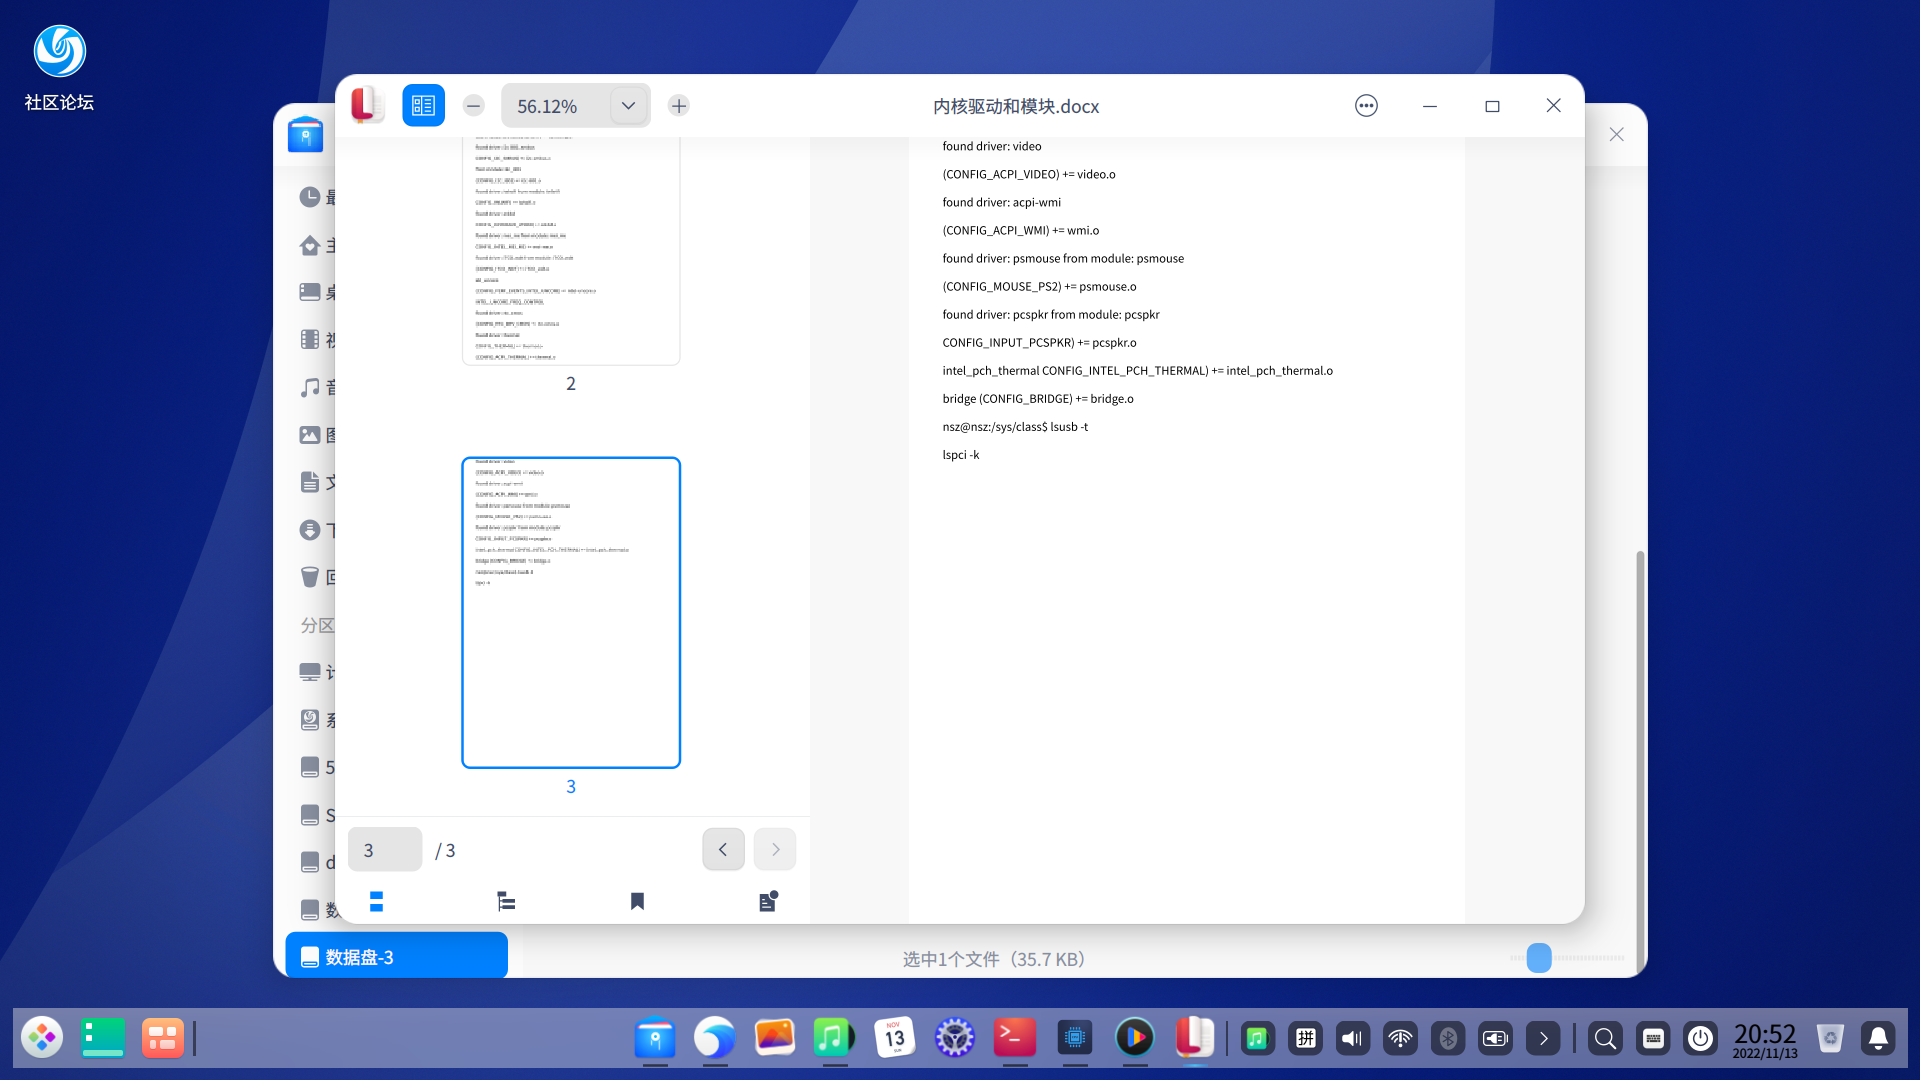Open the zoom percentage dropdown
This screenshot has height=1080, width=1920.
628,105
